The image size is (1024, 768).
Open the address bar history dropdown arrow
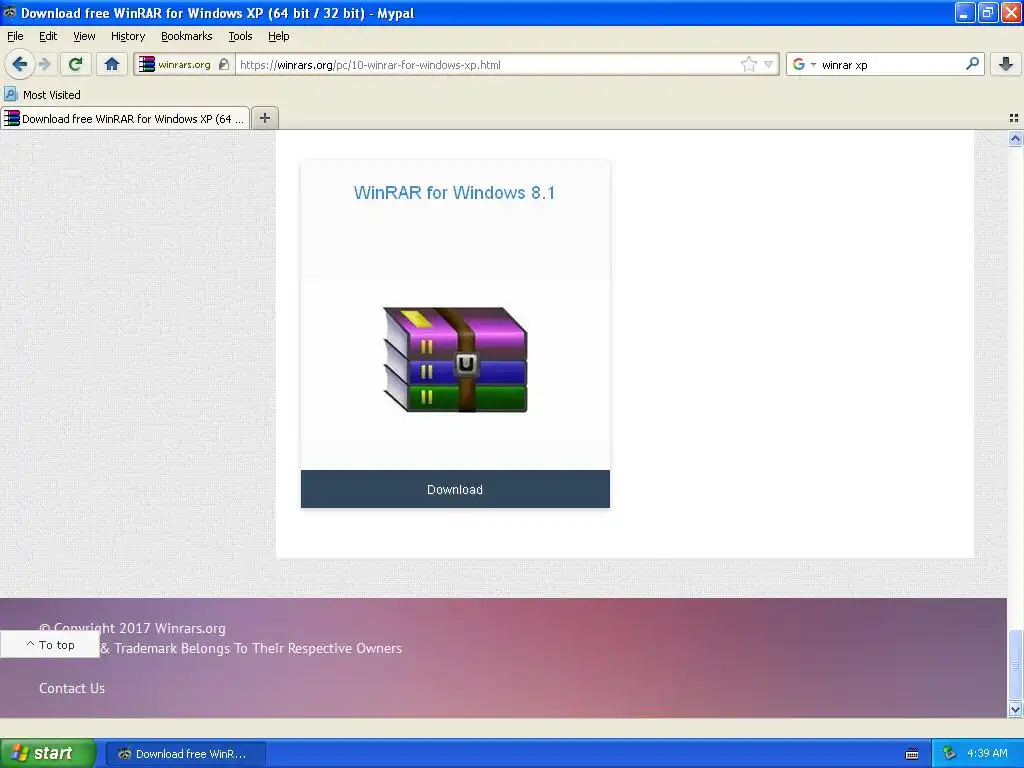coord(769,64)
